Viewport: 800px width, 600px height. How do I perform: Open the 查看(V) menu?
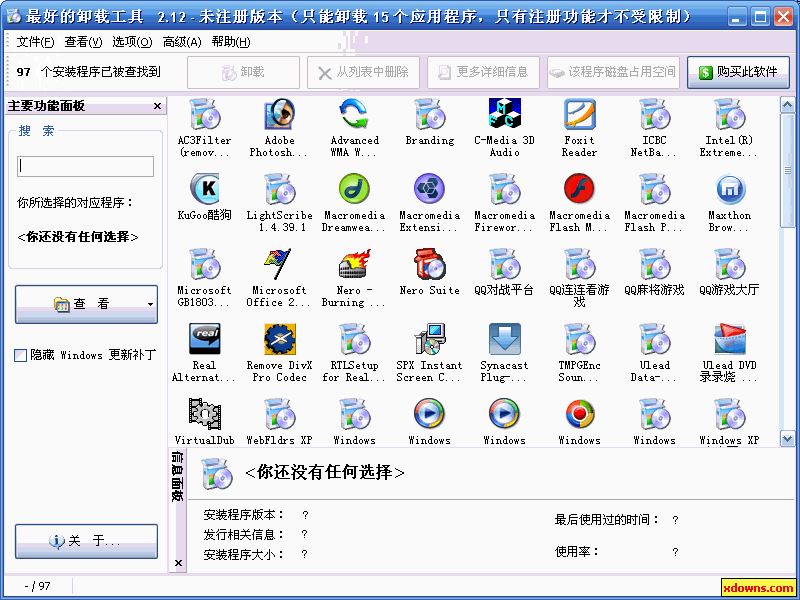click(x=83, y=42)
